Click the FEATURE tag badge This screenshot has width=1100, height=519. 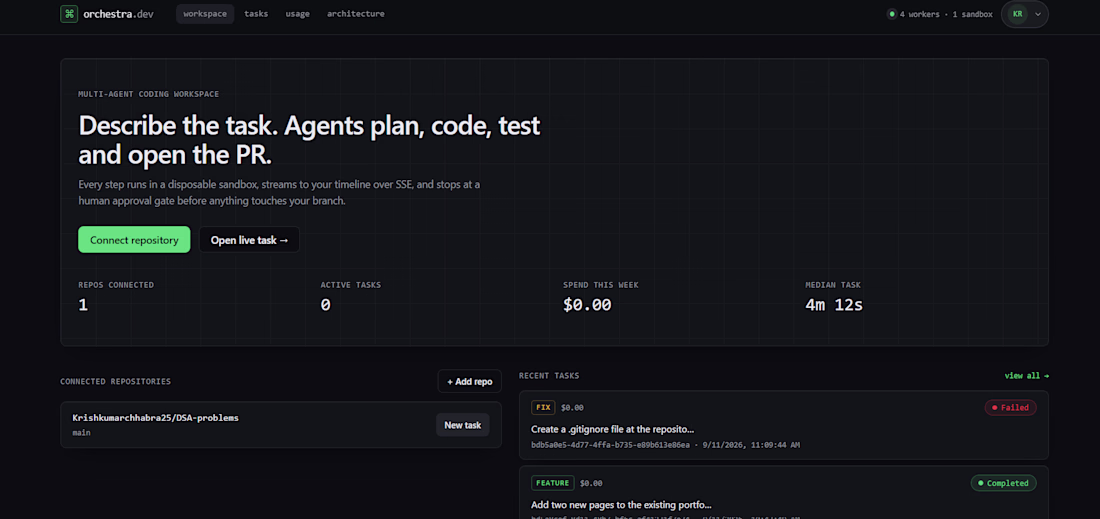(553, 483)
